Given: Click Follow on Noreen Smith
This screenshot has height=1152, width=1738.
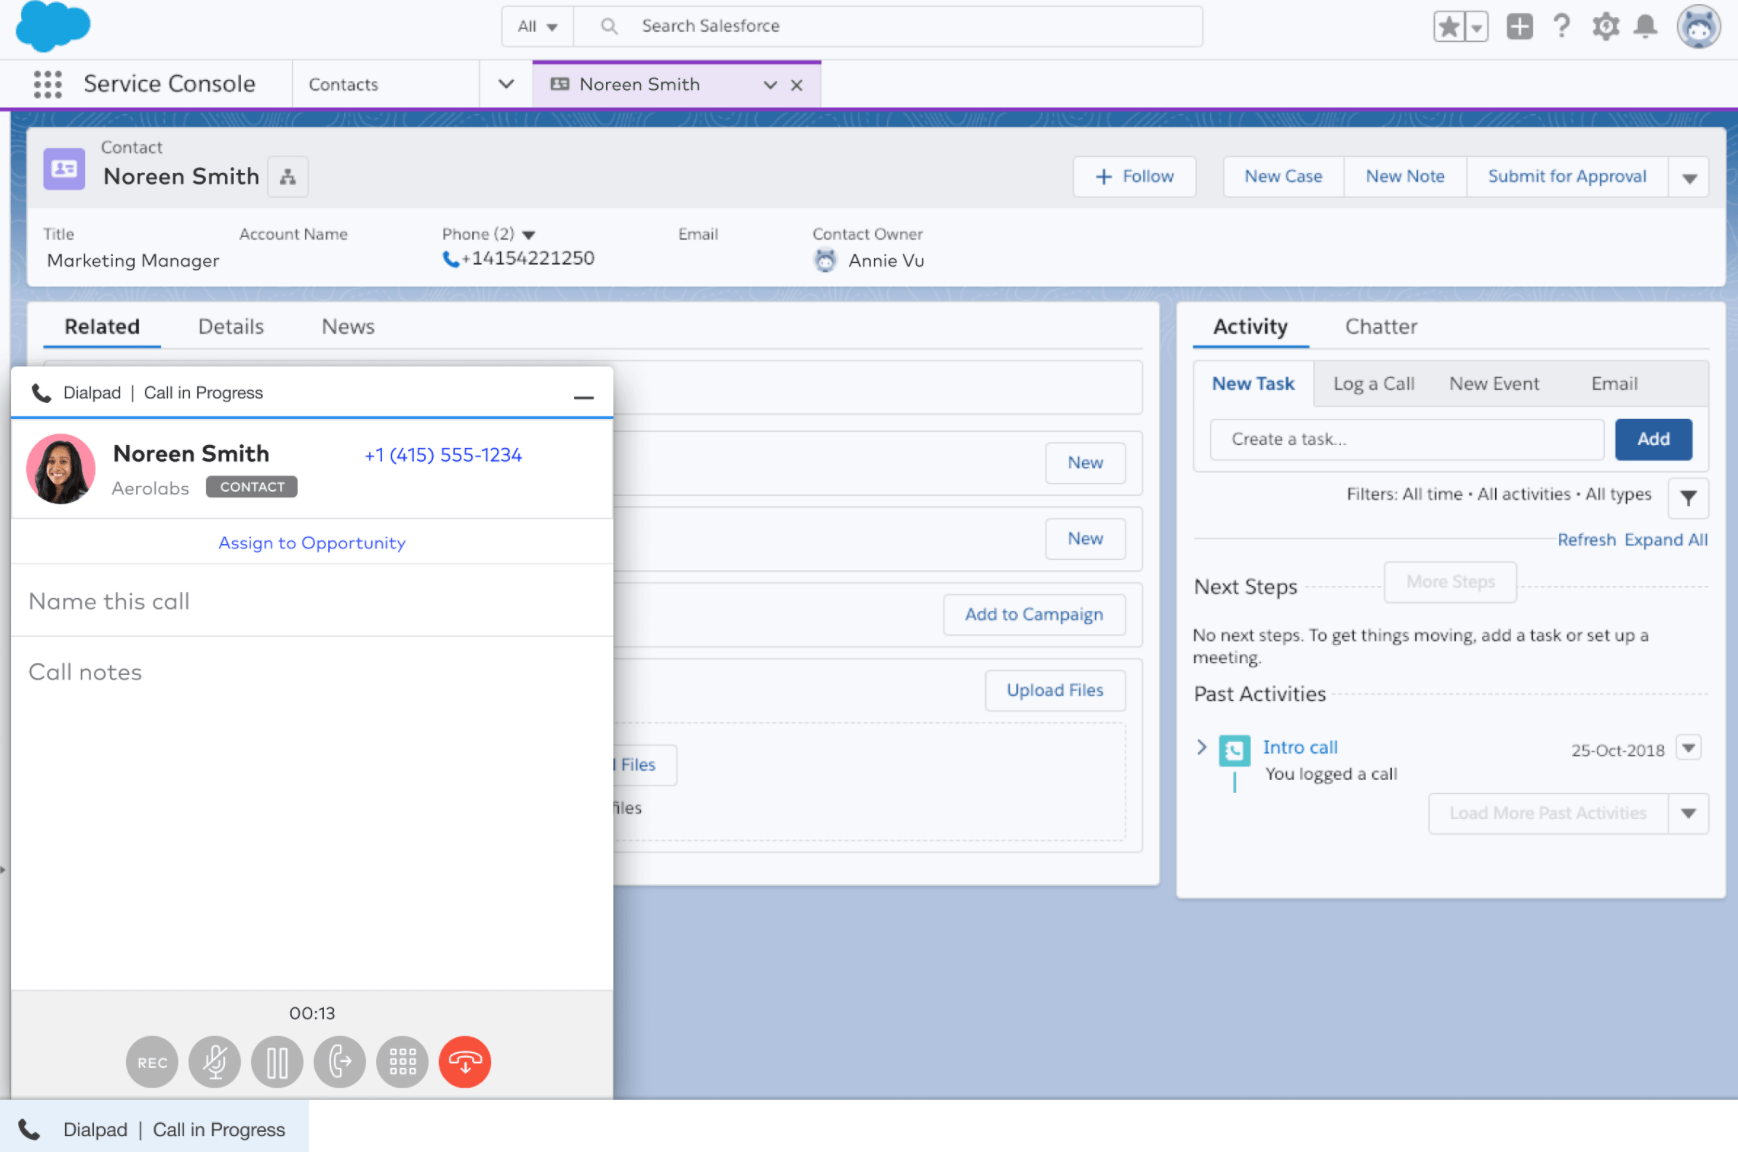Looking at the screenshot, I should (x=1134, y=176).
